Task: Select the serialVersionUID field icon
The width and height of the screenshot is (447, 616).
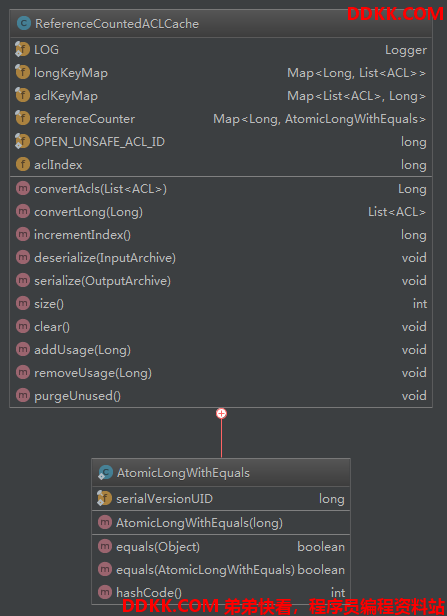Action: coord(104,498)
